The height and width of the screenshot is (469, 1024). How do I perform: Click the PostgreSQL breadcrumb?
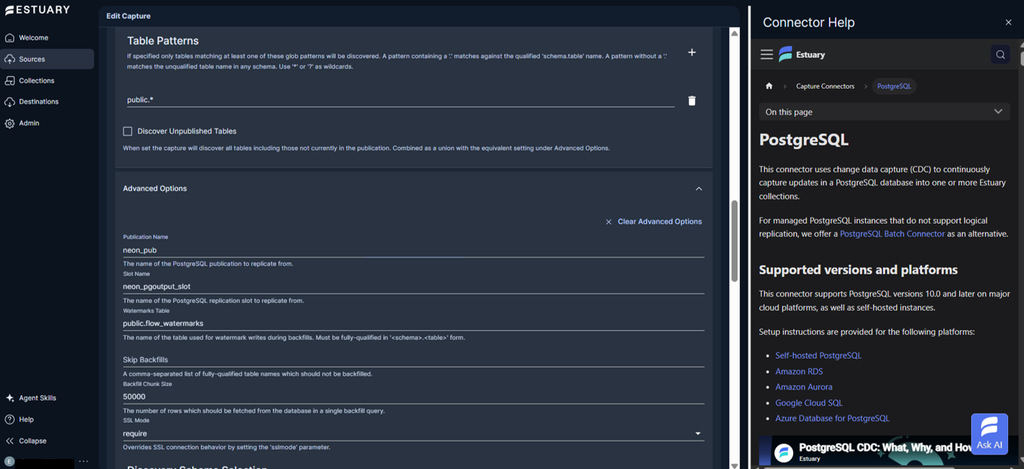(894, 86)
